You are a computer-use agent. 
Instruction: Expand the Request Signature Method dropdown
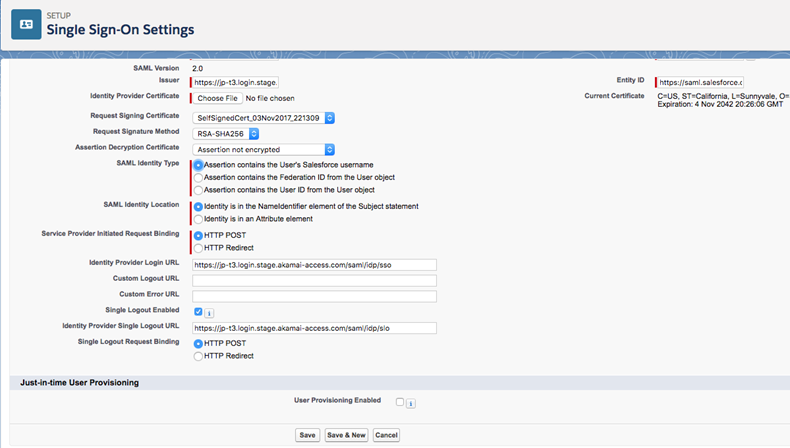(227, 134)
